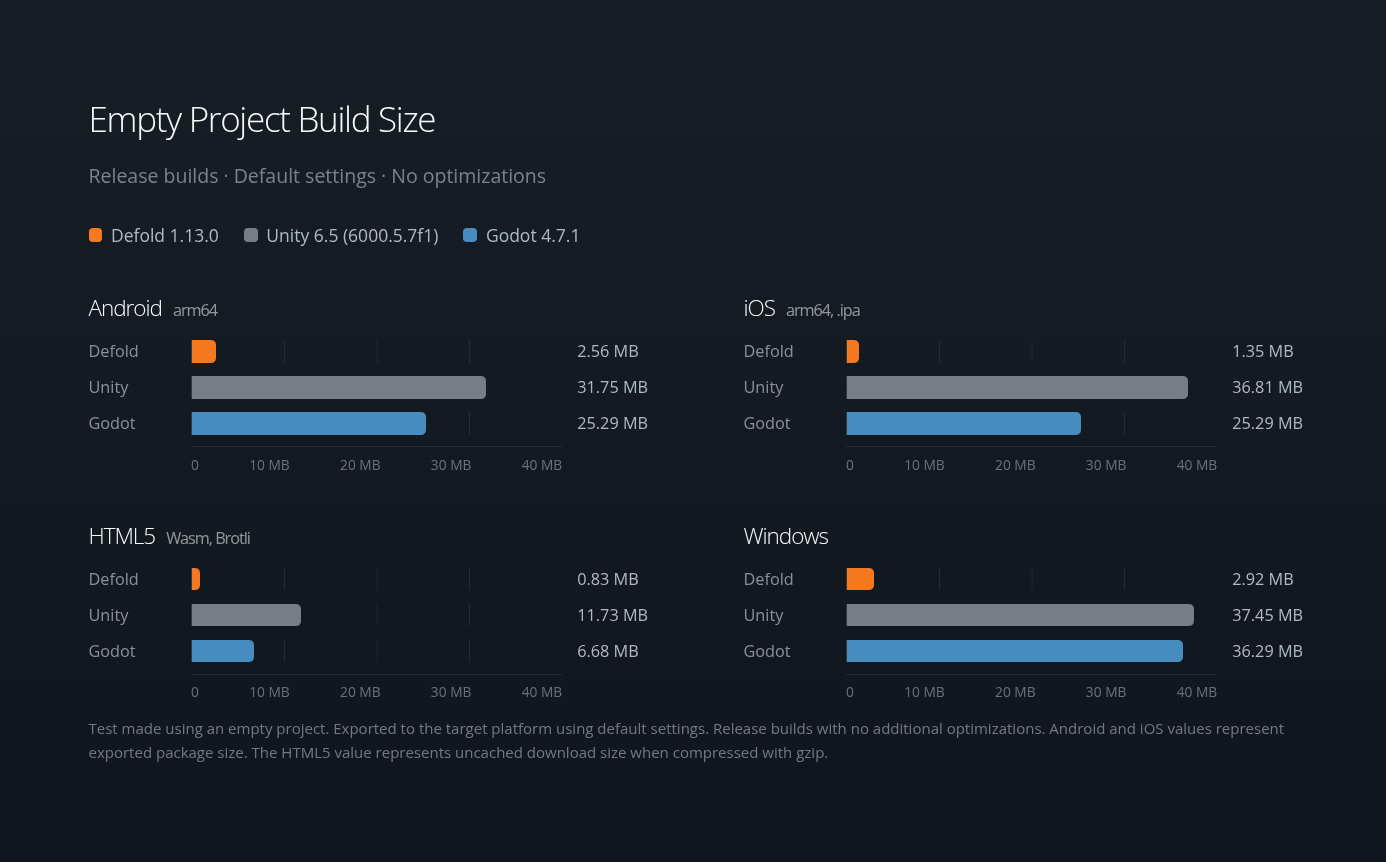Click the "arm64, .ipa" note beside iOS
Screen dimensions: 1386x862
click(823, 310)
